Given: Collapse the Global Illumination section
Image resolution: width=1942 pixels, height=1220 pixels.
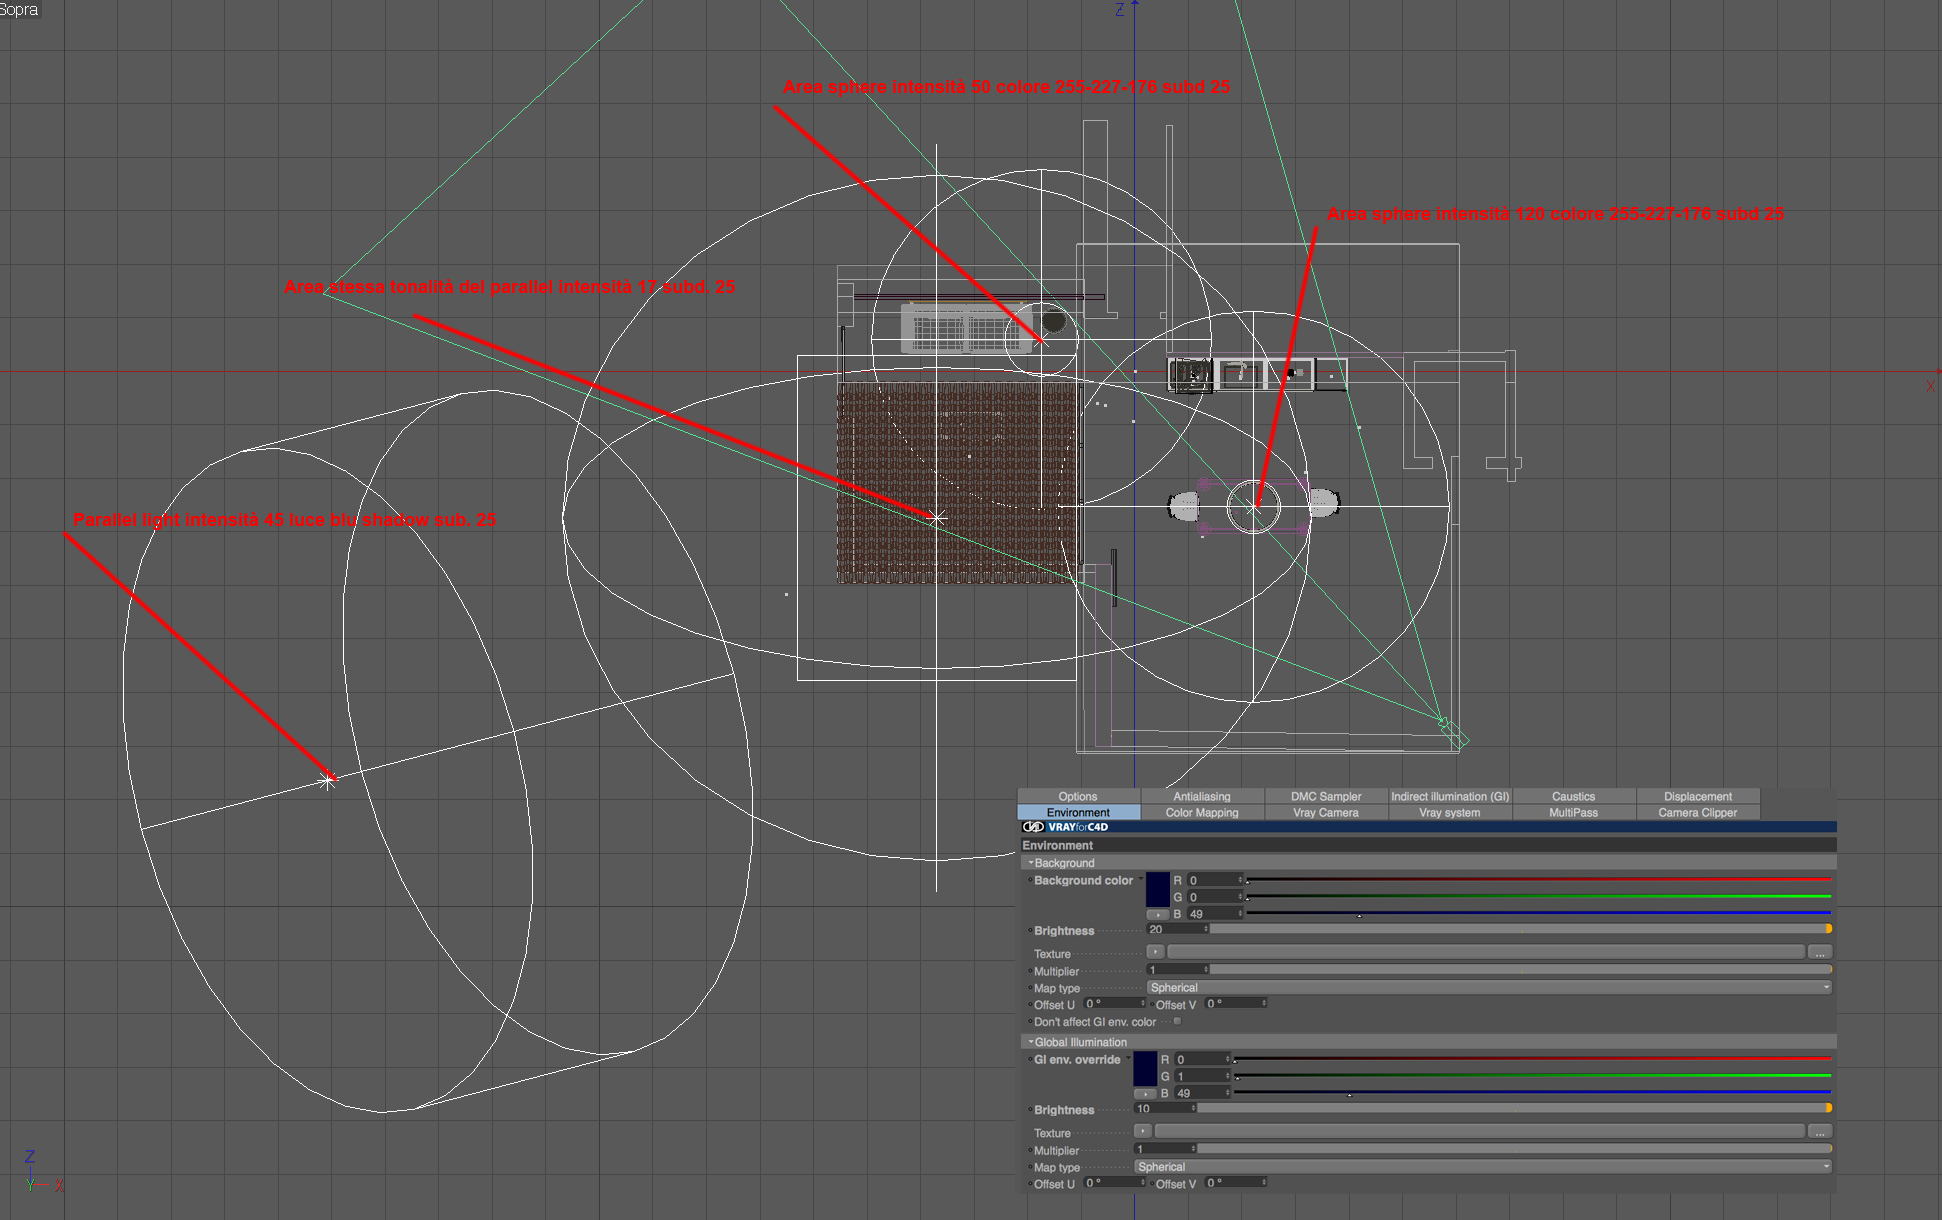Looking at the screenshot, I should pyautogui.click(x=1031, y=1042).
